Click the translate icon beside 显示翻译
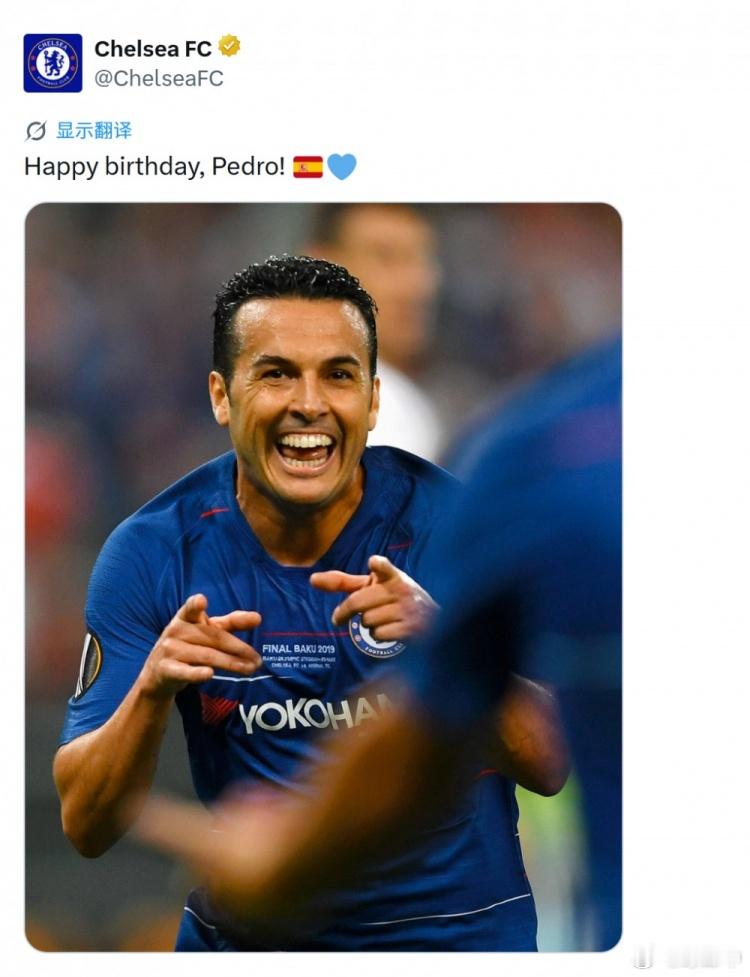Image resolution: width=750 pixels, height=977 pixels. click(36, 131)
